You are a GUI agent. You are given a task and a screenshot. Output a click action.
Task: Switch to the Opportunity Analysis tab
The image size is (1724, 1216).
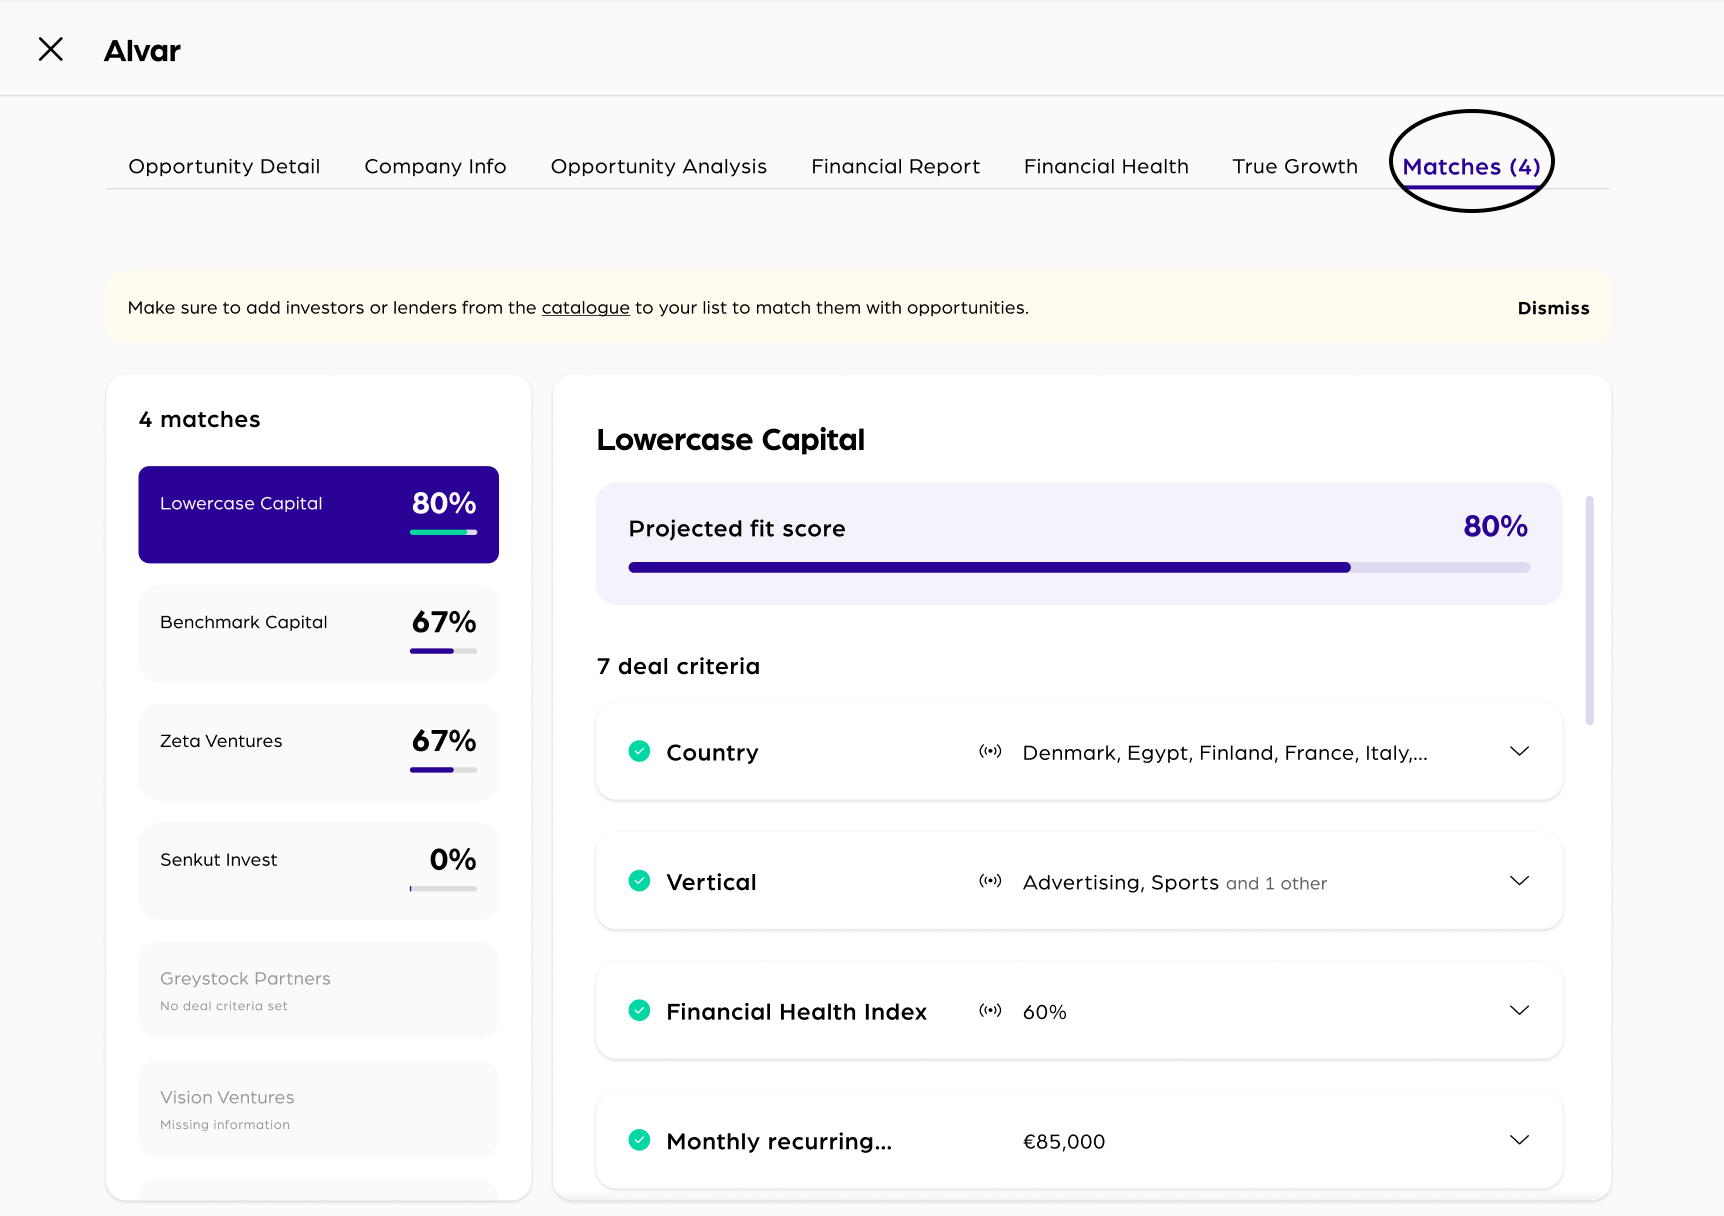click(x=658, y=166)
